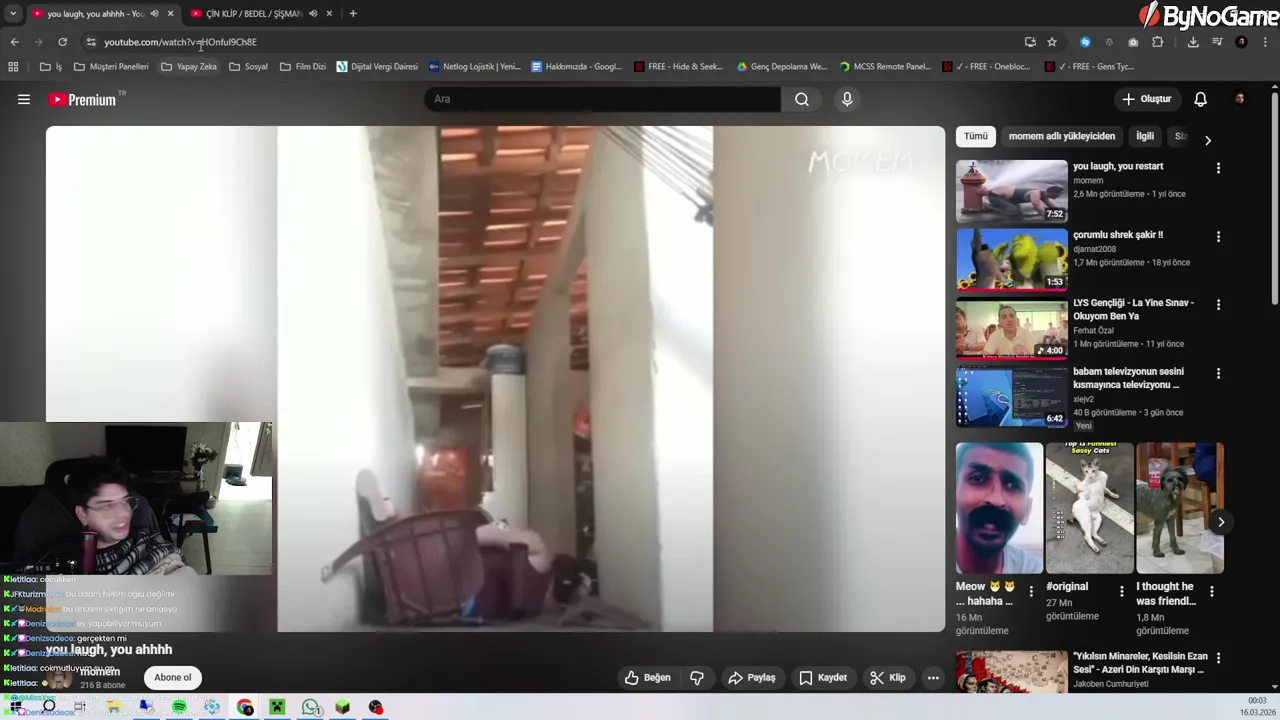The image size is (1280, 720).
Task: Open options for 'you laugh, you restart' video
Action: 1218,168
